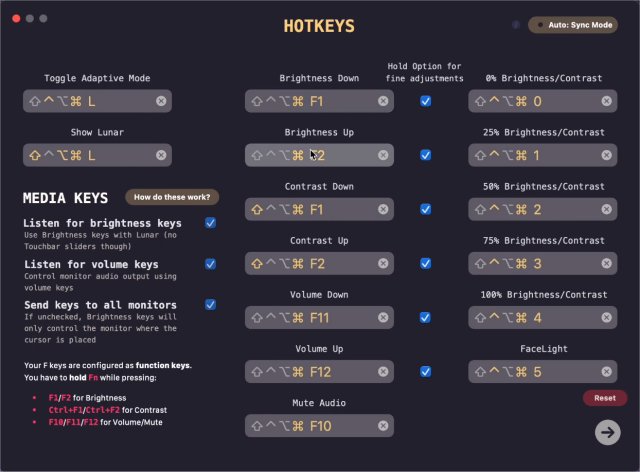
Task: Disable Listen for brightness keys
Action: click(210, 222)
